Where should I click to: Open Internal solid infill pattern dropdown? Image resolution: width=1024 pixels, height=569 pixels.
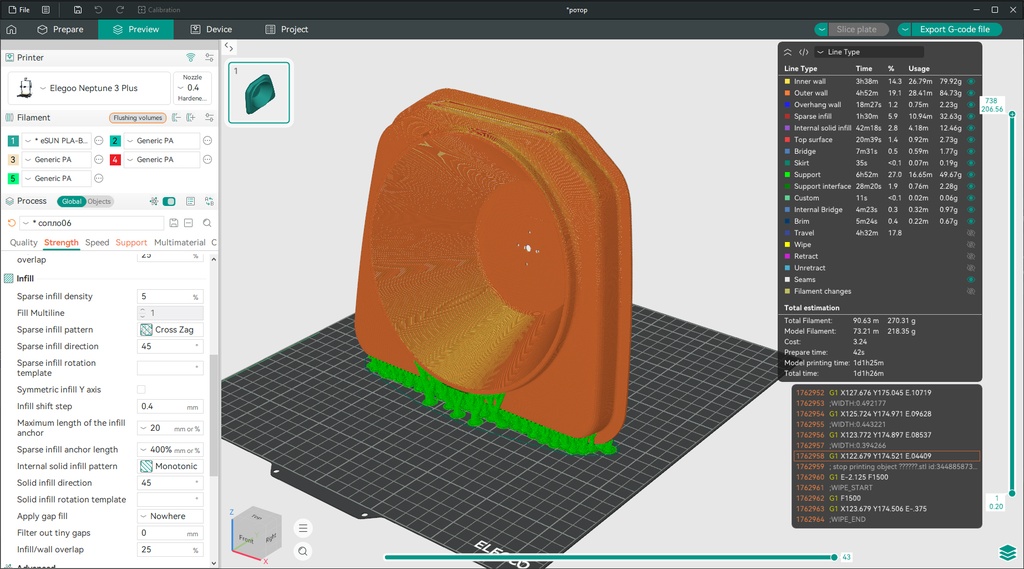point(170,466)
